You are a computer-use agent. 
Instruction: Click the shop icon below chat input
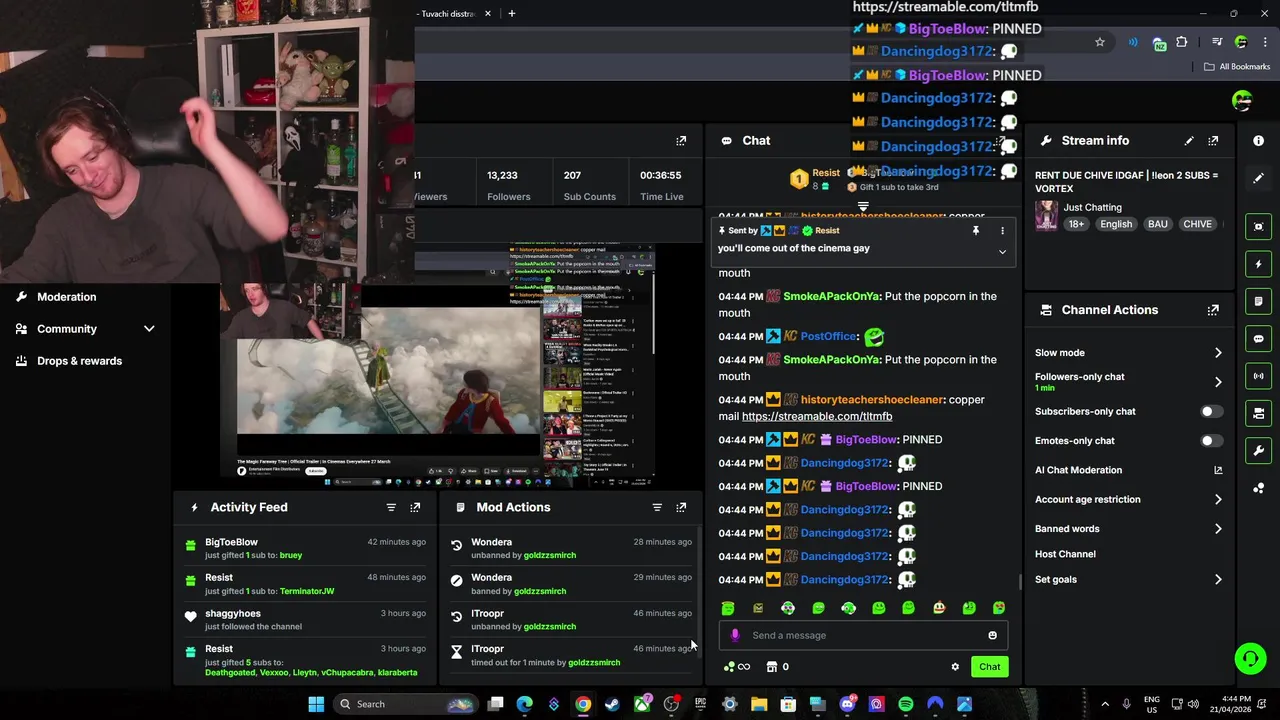[x=772, y=667]
